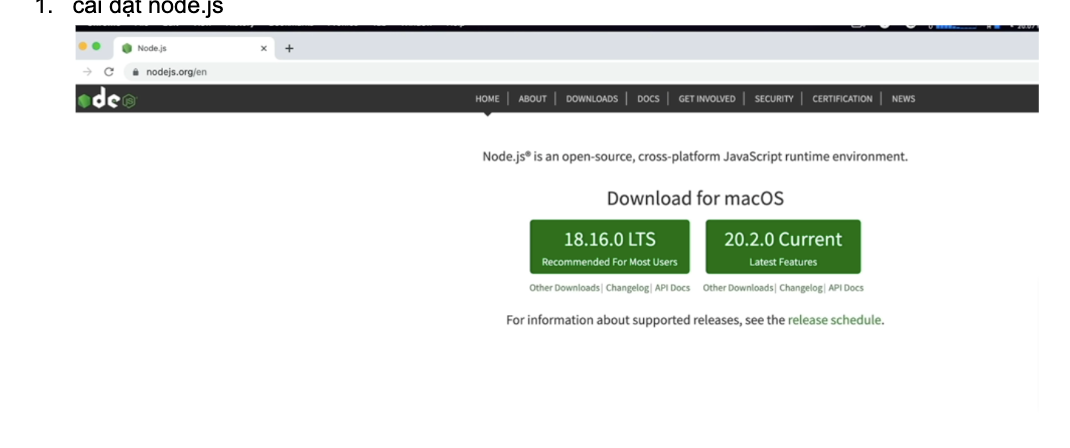Close the Node.js browser tab
This screenshot has width=1070, height=448.
(x=264, y=48)
